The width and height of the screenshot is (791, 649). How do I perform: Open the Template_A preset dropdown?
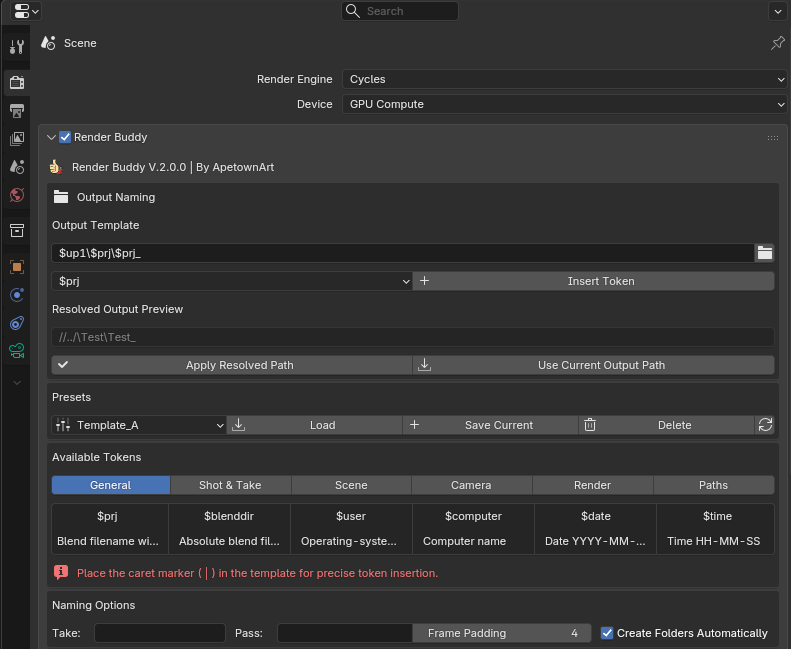coord(139,425)
